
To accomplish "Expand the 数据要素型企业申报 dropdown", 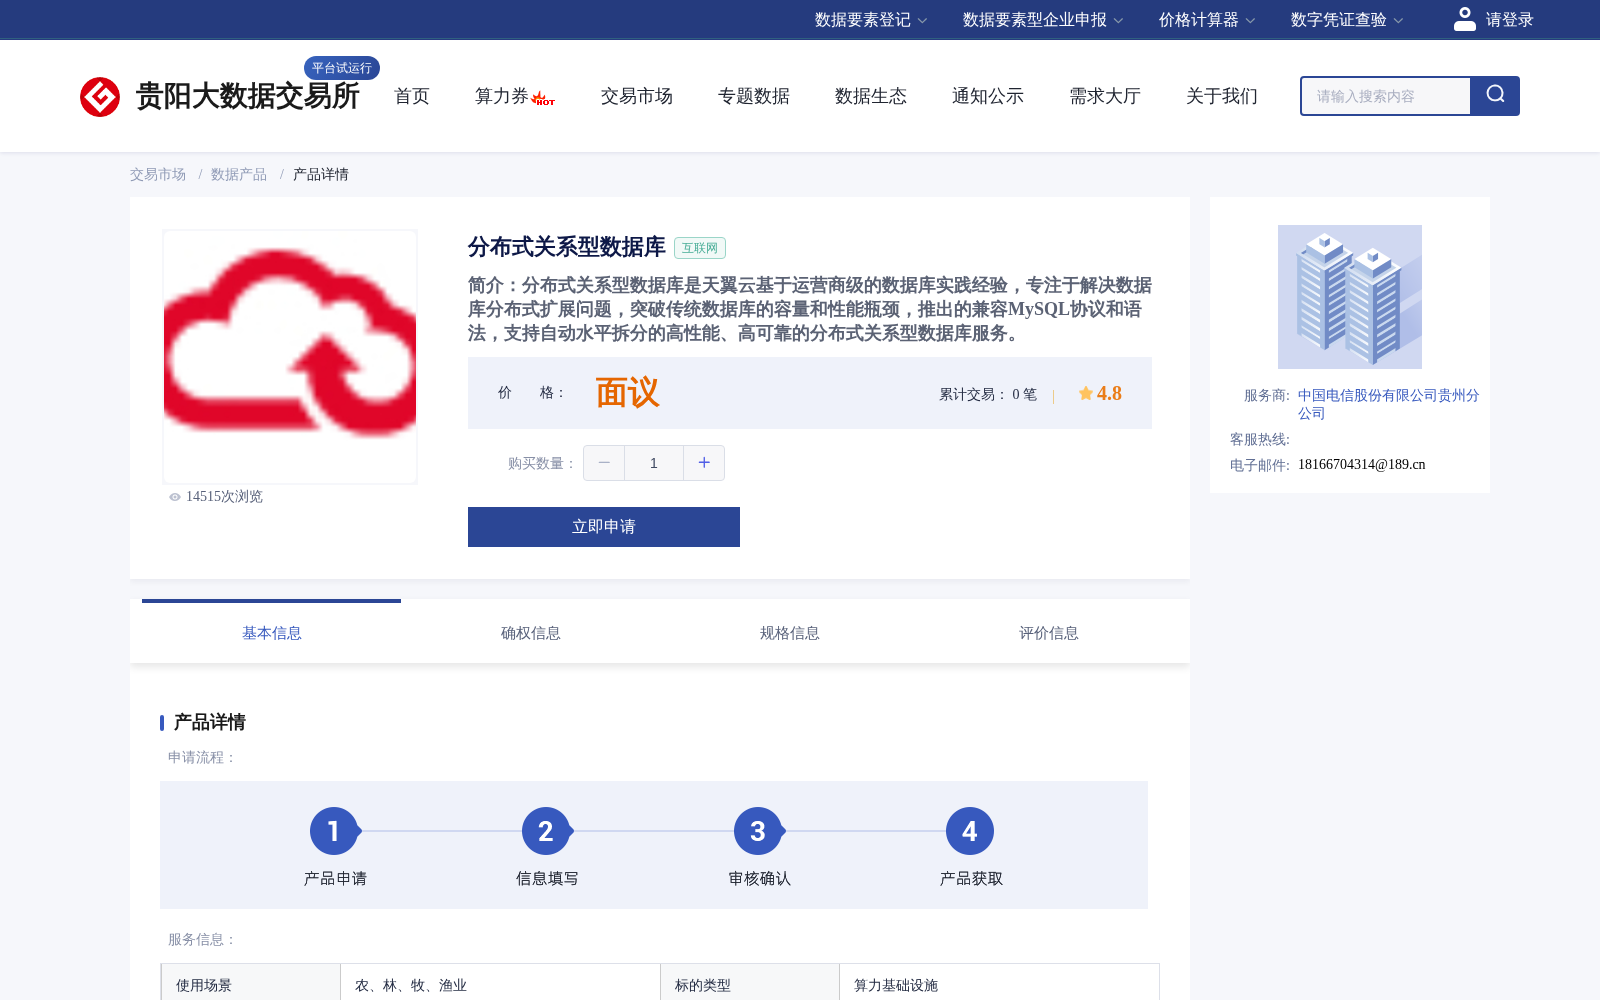I will 1043,20.
